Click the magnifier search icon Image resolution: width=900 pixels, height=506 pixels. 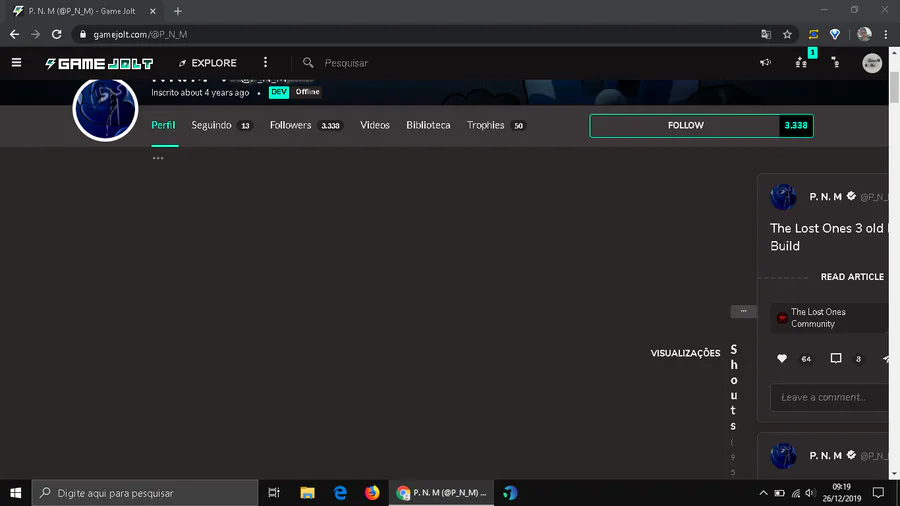[308, 63]
